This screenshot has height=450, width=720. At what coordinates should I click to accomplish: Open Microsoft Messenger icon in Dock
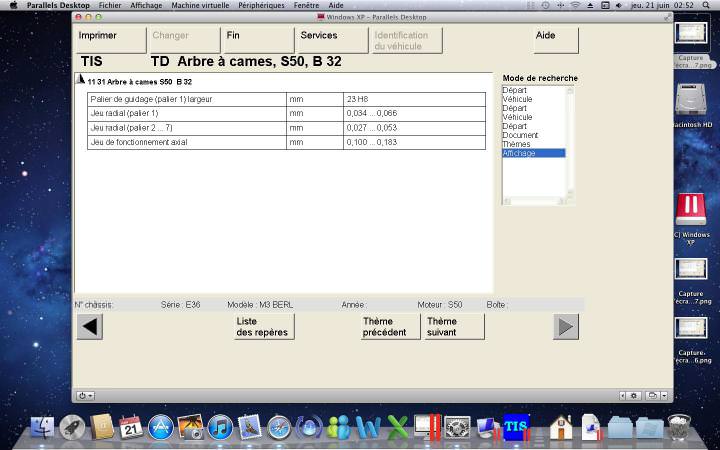point(338,427)
